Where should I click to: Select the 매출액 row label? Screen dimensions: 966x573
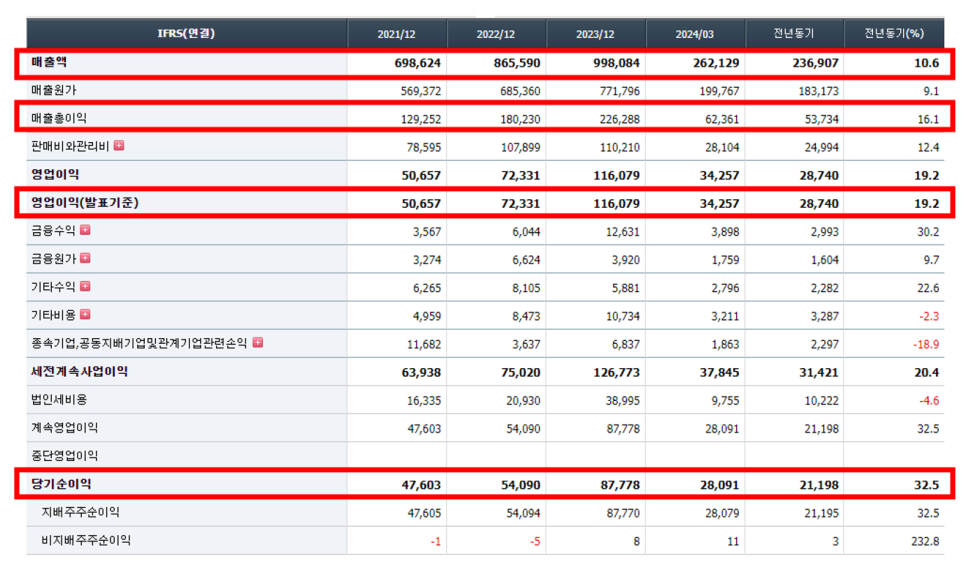49,62
